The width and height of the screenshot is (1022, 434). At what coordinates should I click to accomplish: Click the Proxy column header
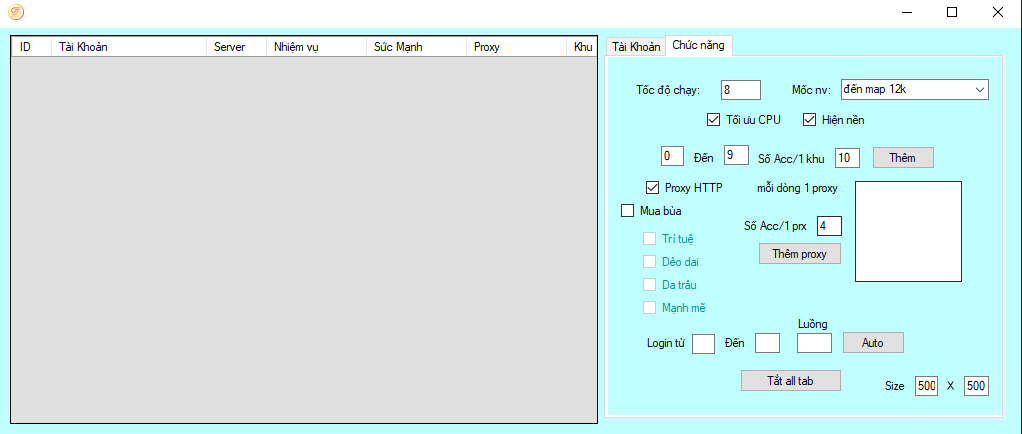pos(517,47)
